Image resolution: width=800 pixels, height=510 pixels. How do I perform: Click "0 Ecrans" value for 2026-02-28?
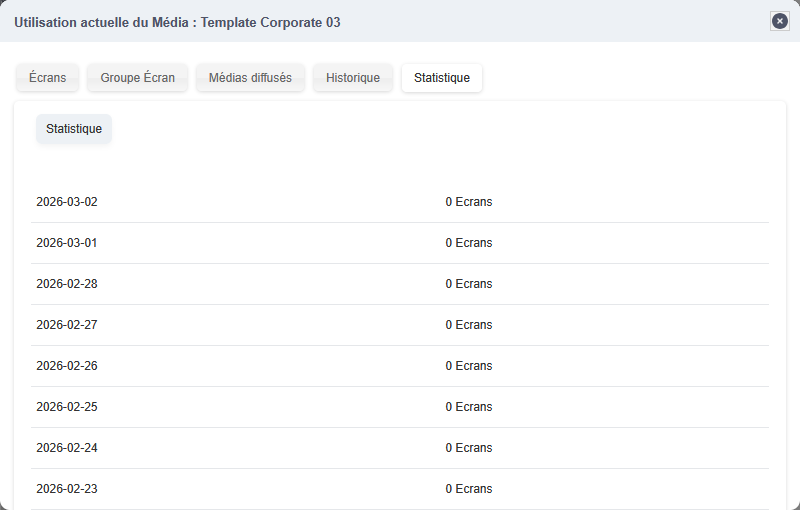469,284
